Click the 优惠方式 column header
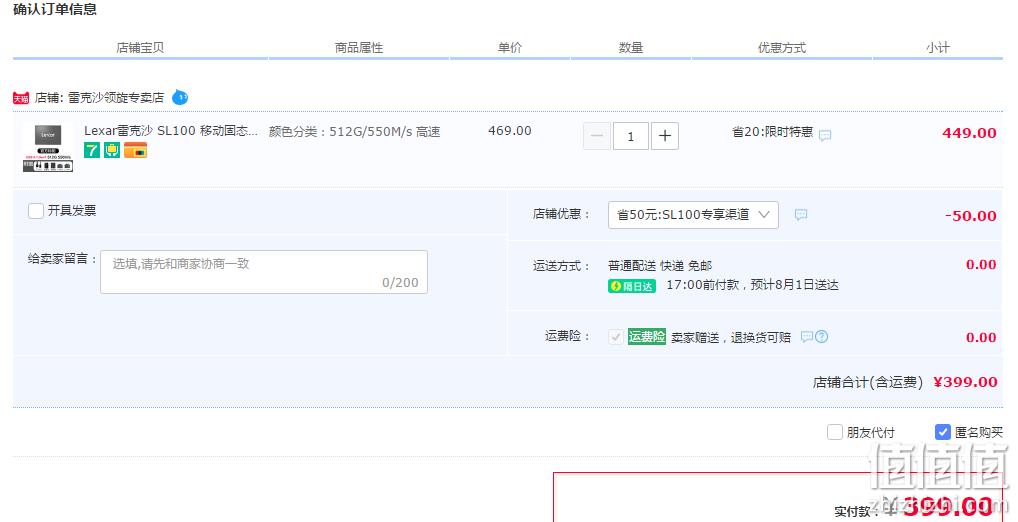 coord(782,47)
